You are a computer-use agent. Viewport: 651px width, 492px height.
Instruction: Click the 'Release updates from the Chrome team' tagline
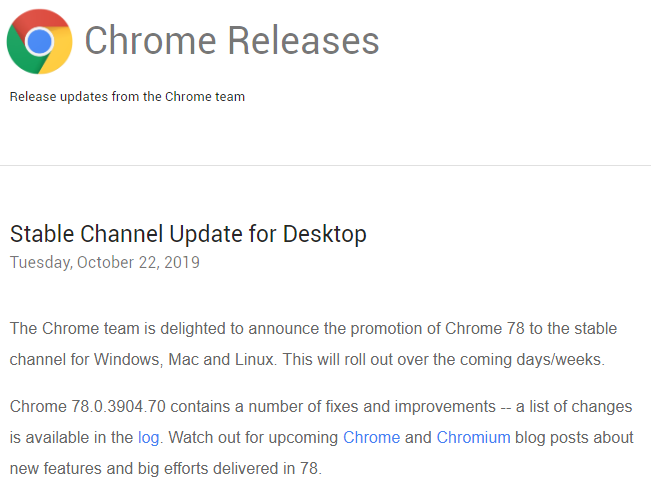click(x=127, y=97)
